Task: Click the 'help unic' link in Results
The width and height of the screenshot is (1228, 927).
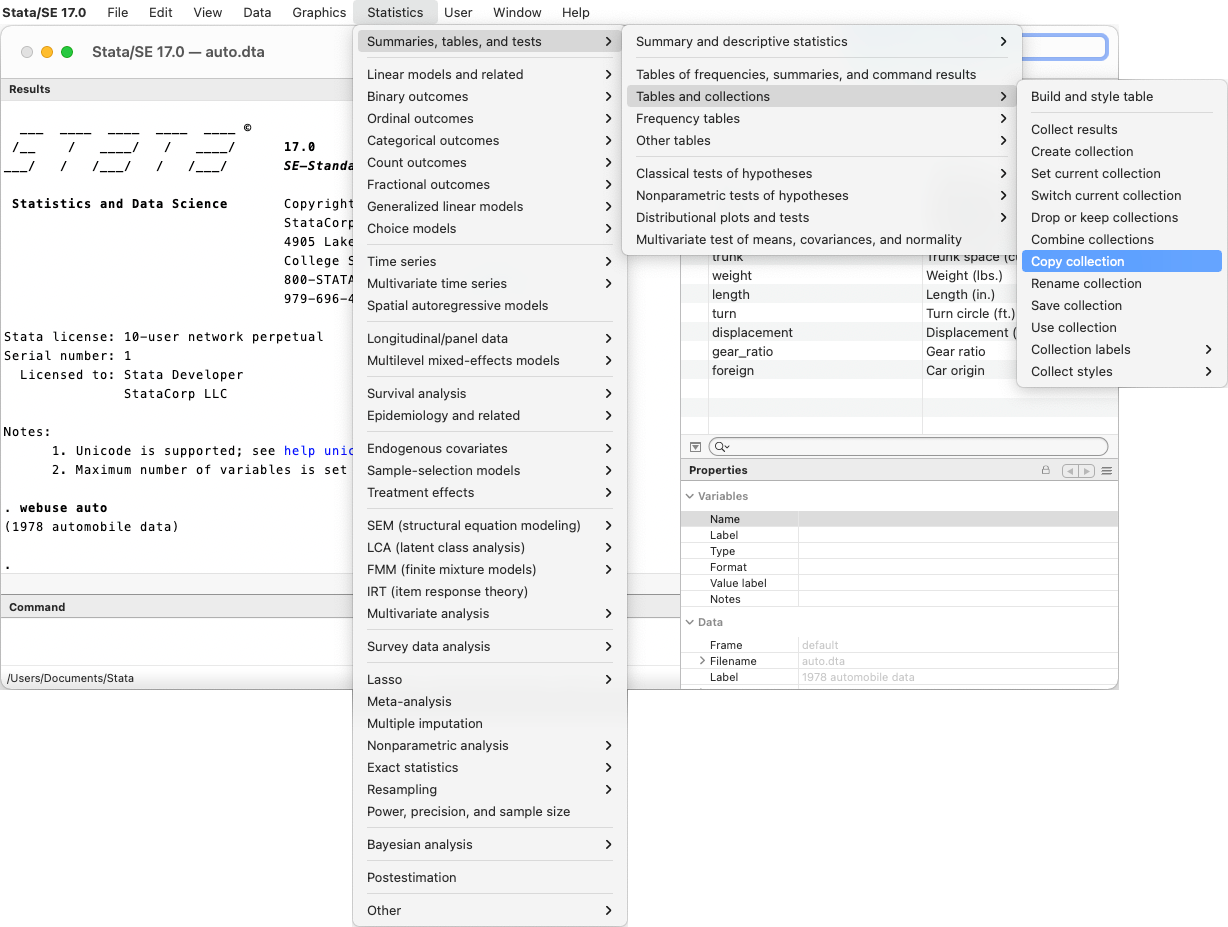Action: pos(319,451)
